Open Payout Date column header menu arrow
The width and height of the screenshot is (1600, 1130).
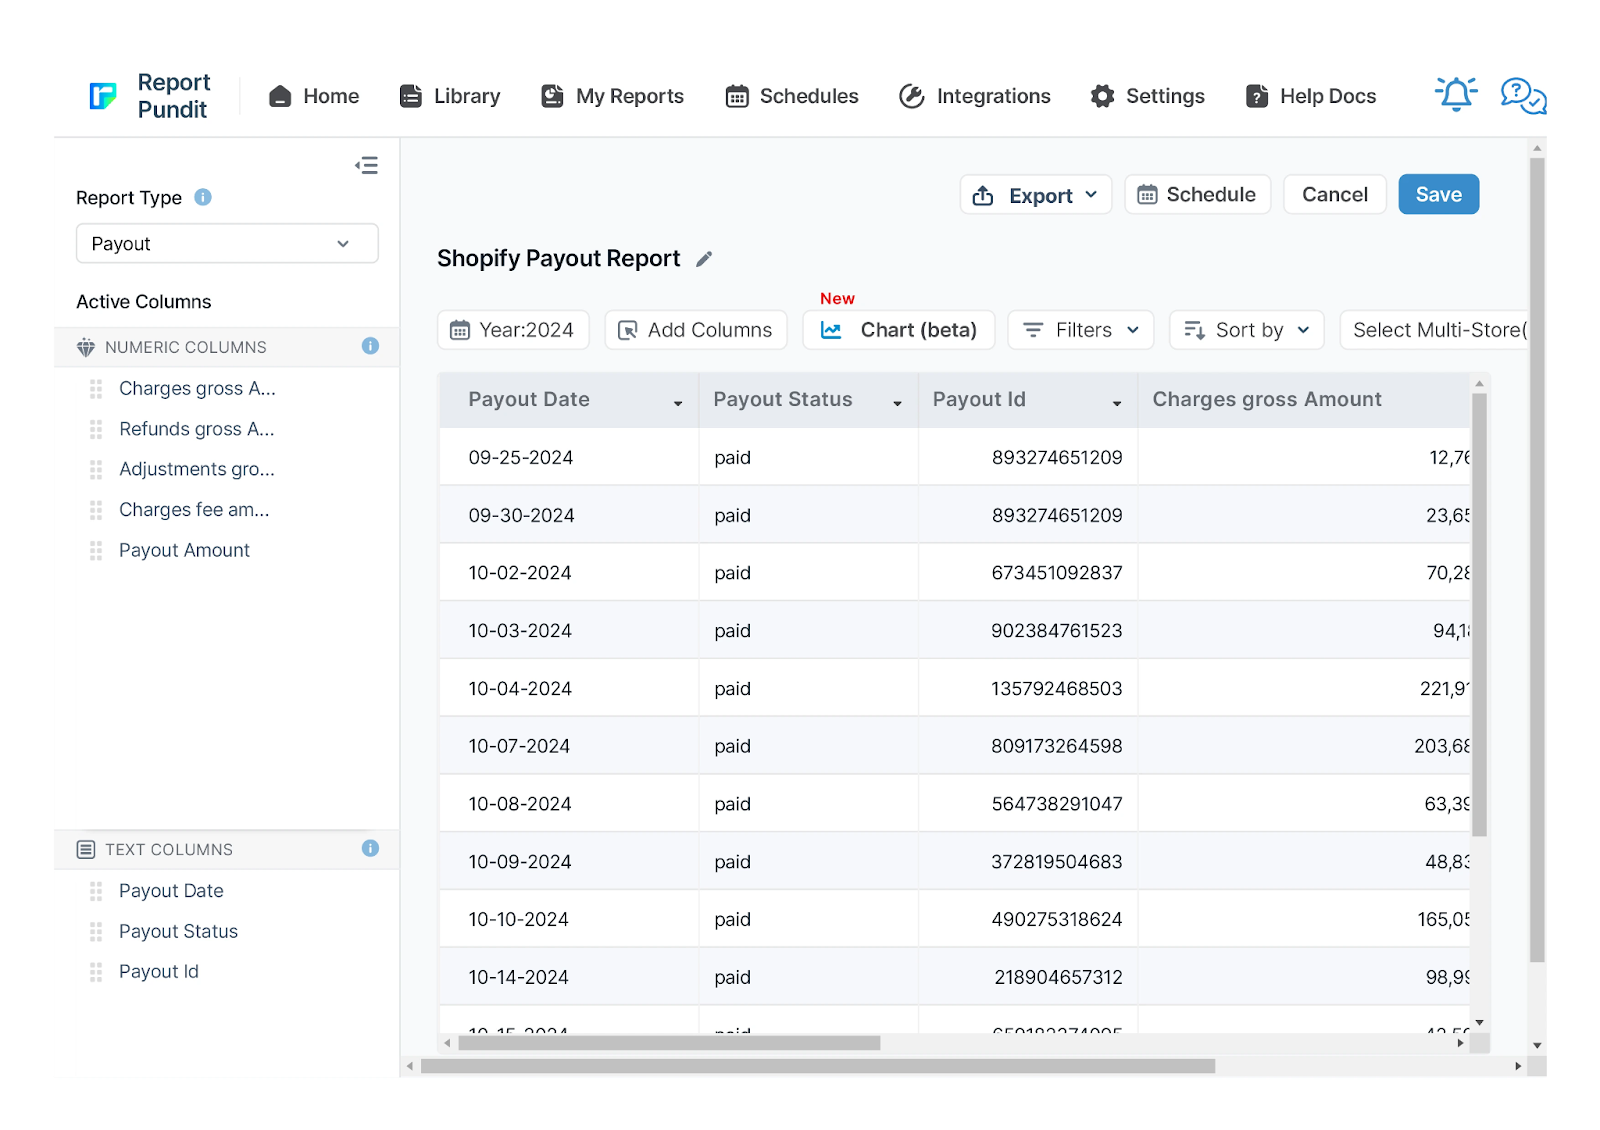[x=678, y=403]
